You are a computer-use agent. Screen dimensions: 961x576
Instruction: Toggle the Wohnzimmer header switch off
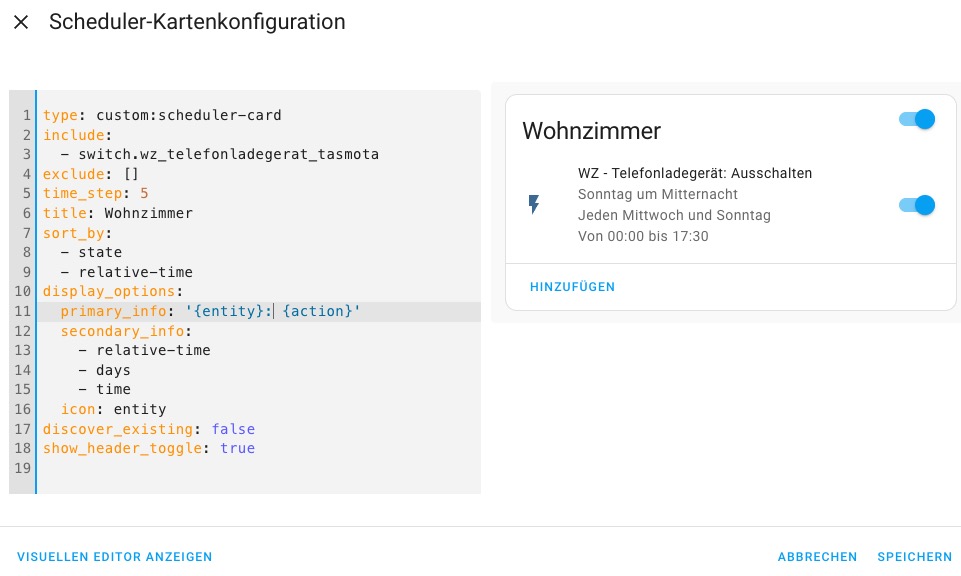point(917,119)
